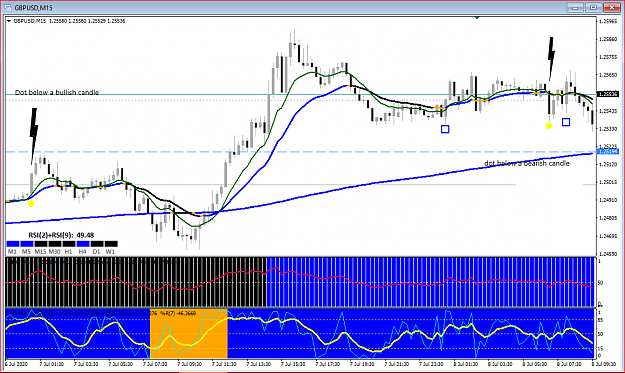
Task: Click the yellow signal dot near 1.24910 level
Action: tap(31, 204)
